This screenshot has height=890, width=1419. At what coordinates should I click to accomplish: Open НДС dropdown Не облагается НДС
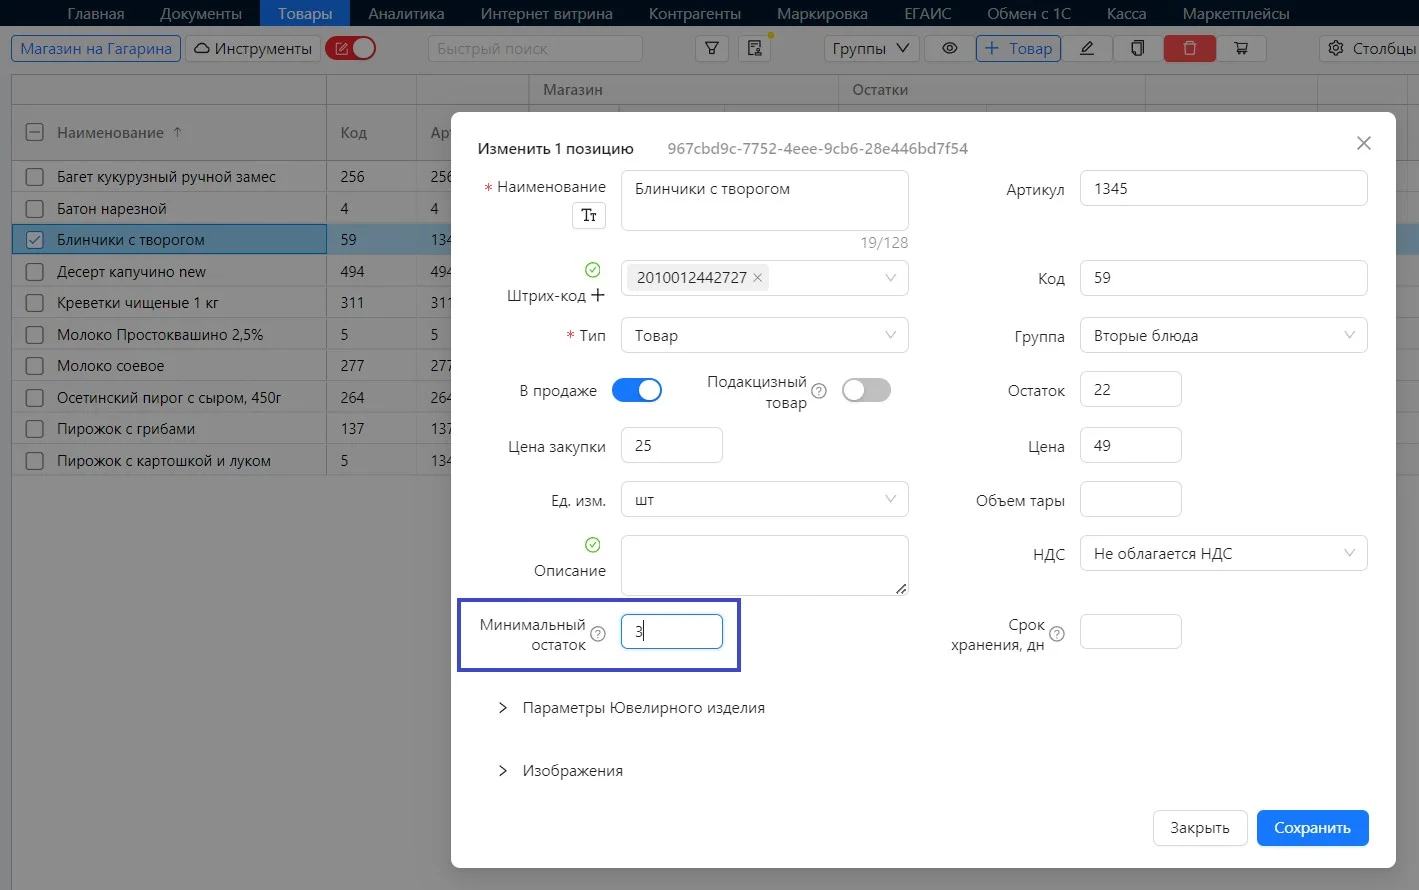pyautogui.click(x=1224, y=553)
